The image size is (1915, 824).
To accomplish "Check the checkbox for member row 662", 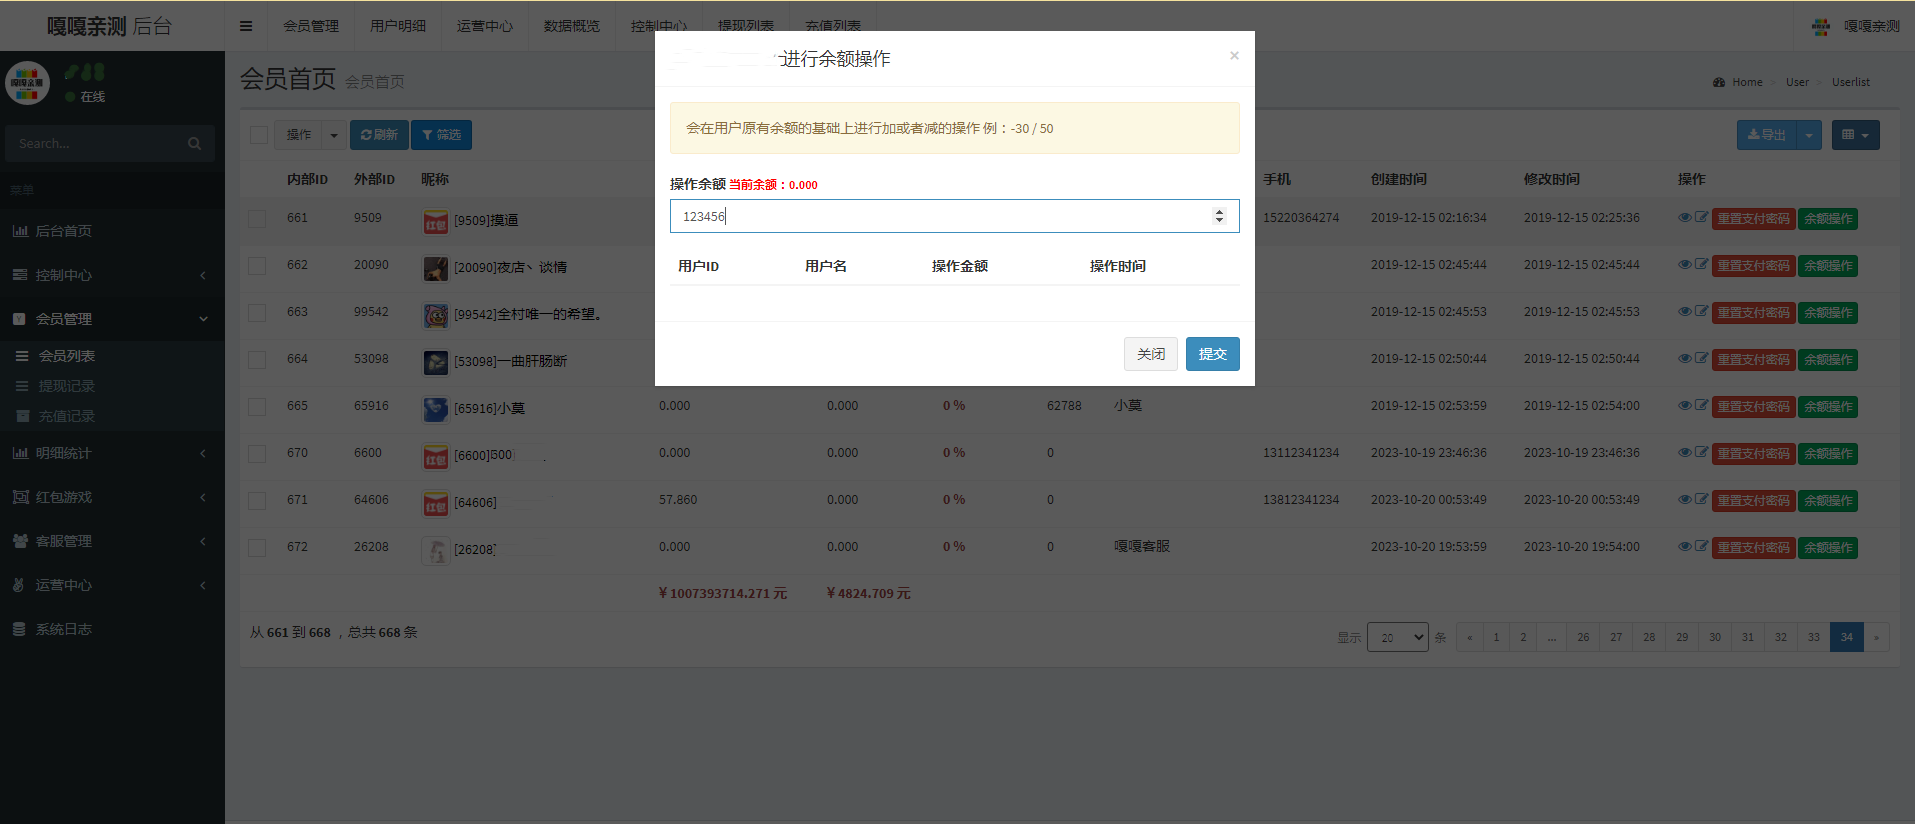I will (258, 266).
